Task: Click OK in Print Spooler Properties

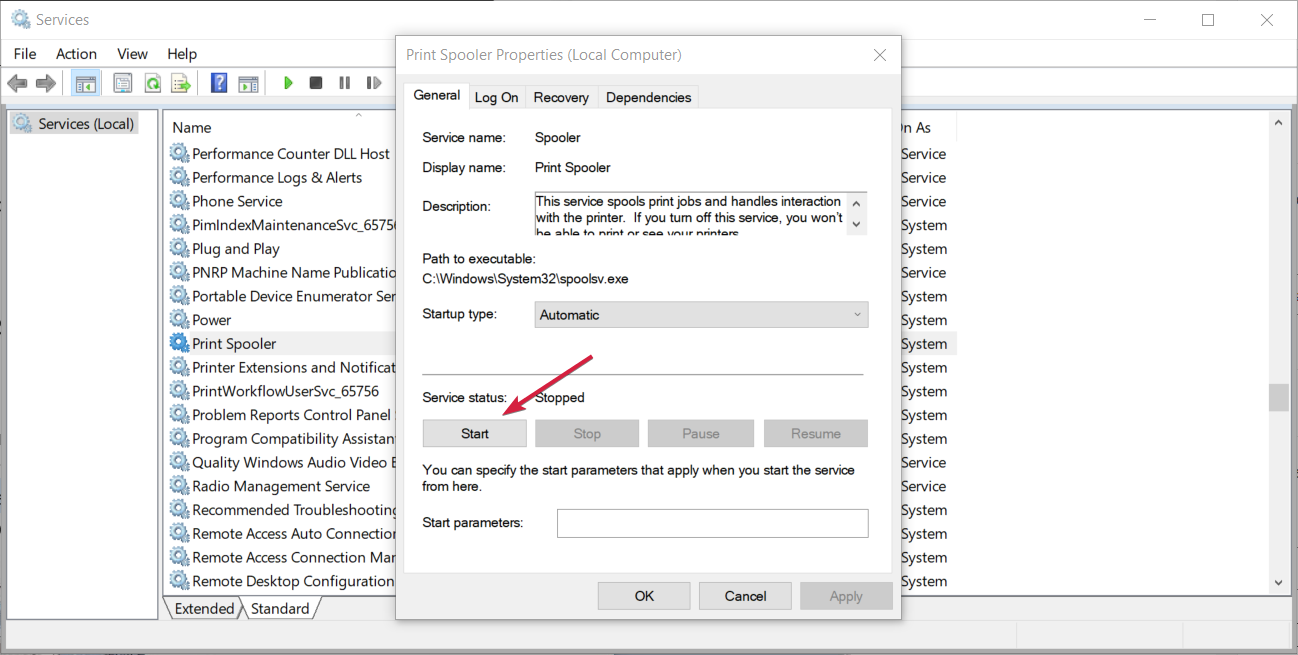Action: [x=644, y=596]
